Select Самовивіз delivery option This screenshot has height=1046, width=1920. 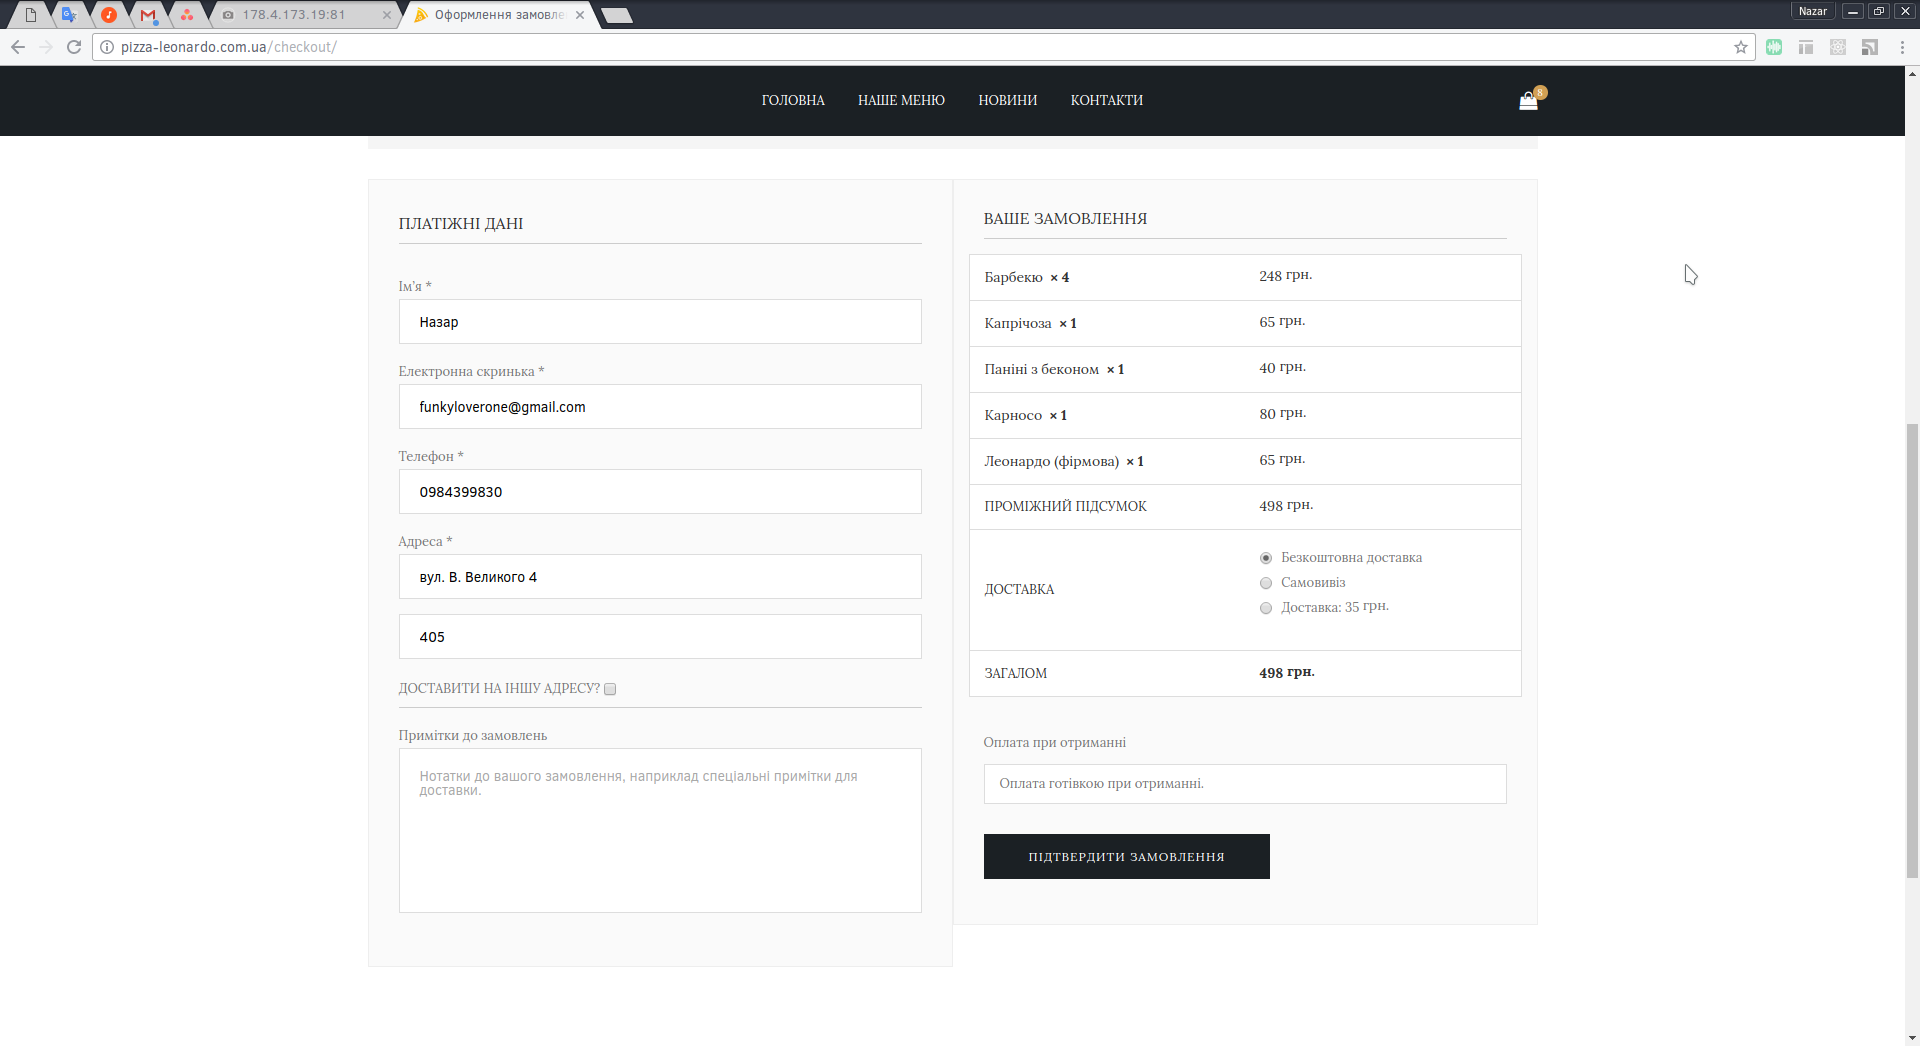click(x=1266, y=583)
